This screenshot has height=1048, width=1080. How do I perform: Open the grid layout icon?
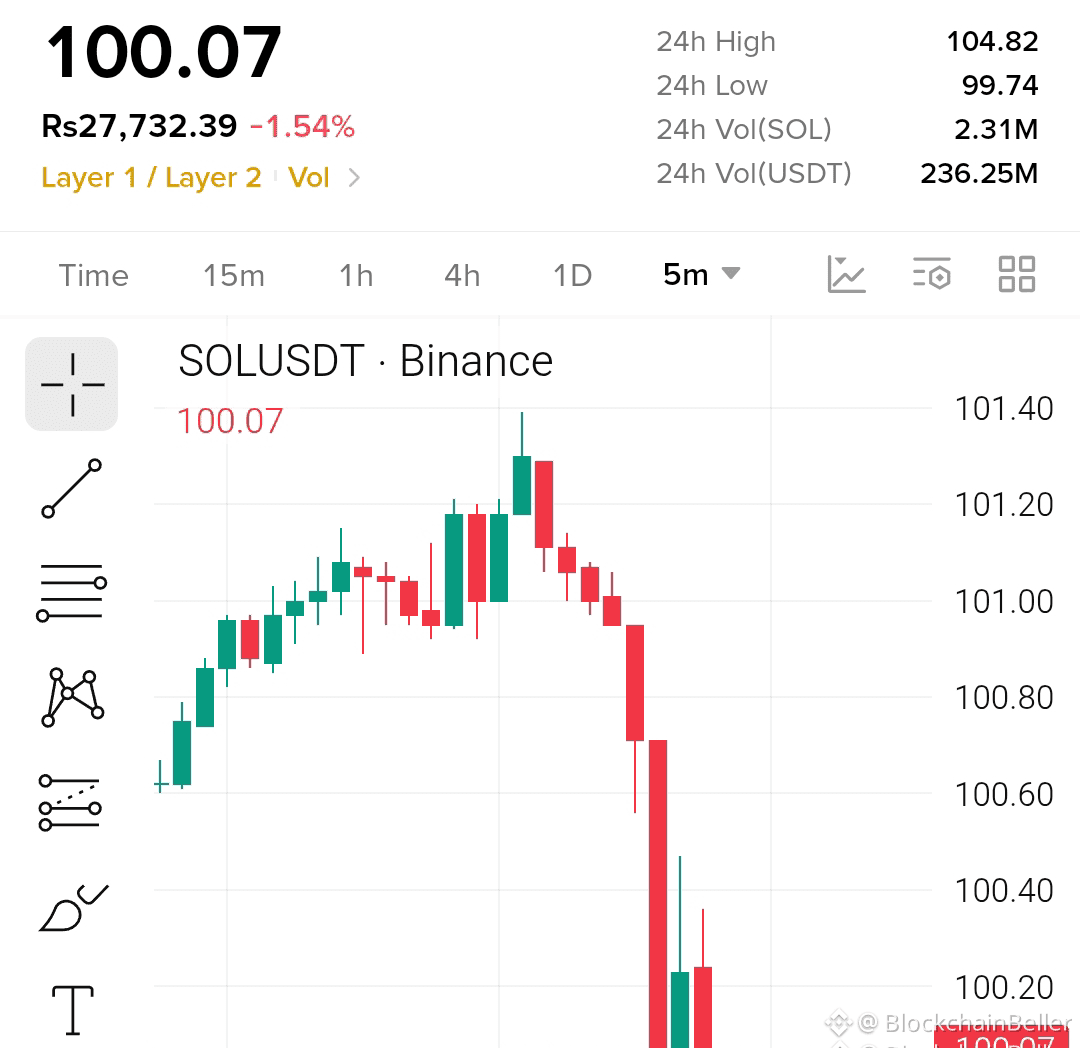click(1017, 274)
